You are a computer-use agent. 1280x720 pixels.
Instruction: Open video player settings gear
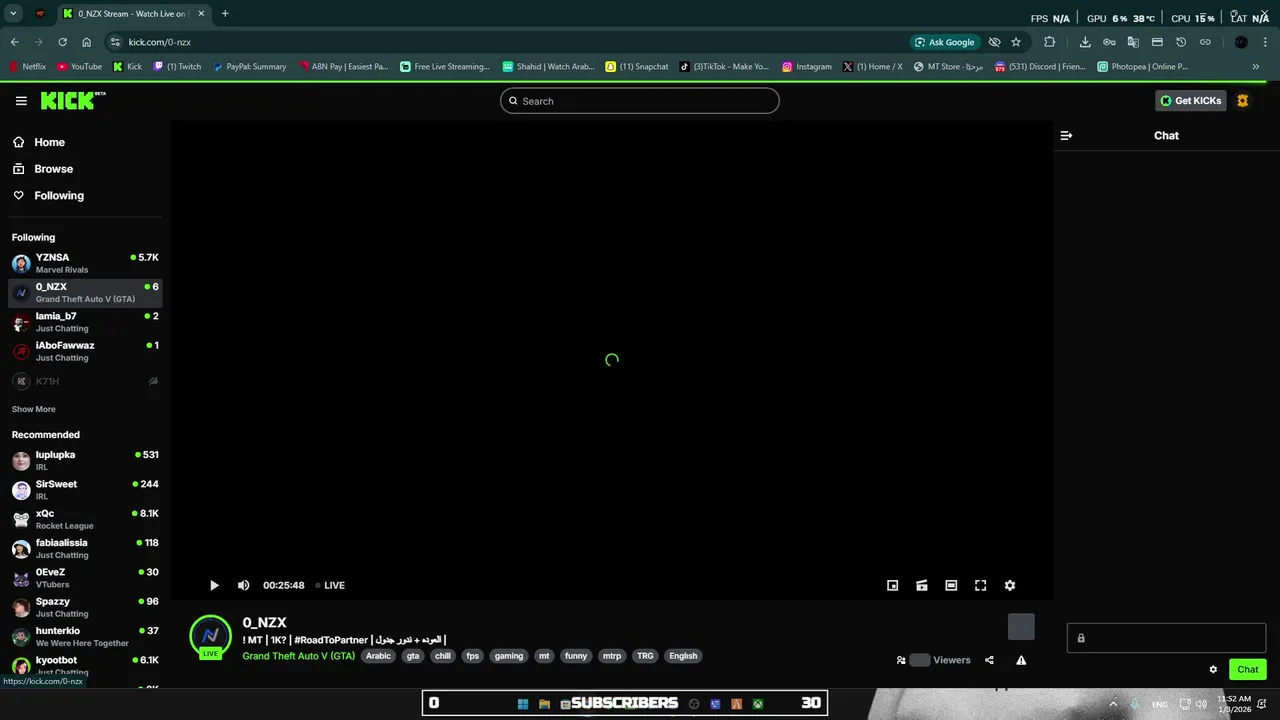point(1010,586)
